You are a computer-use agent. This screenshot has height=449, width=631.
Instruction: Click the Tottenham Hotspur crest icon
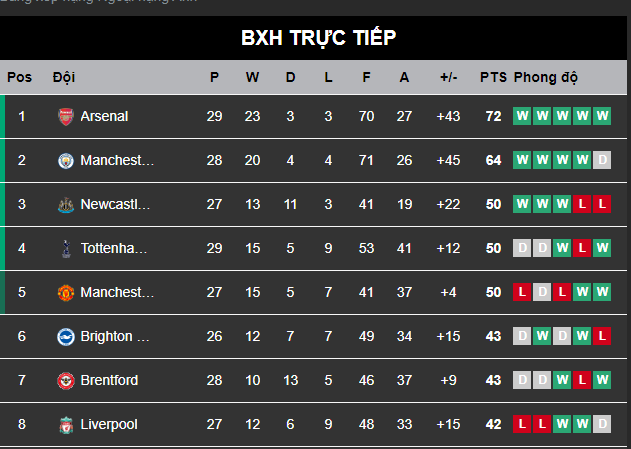66,249
